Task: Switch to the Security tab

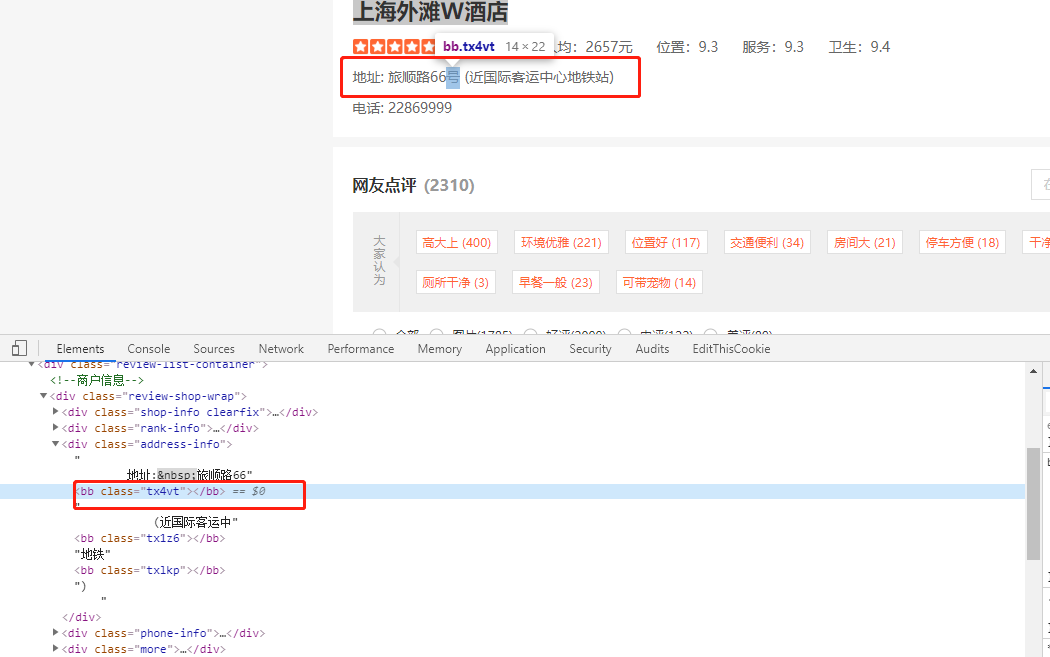Action: tap(591, 349)
